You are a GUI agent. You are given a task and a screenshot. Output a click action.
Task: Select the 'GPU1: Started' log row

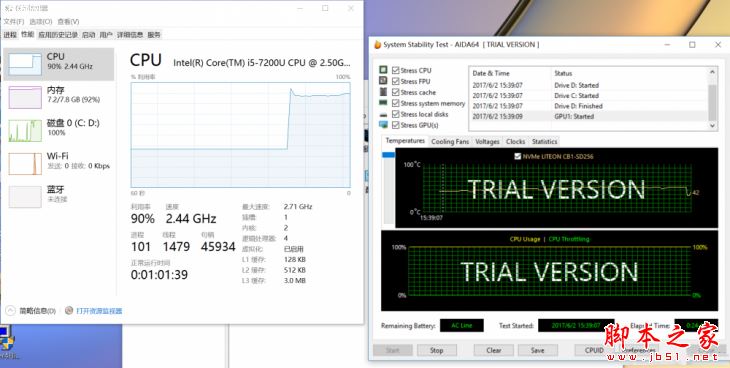588,116
